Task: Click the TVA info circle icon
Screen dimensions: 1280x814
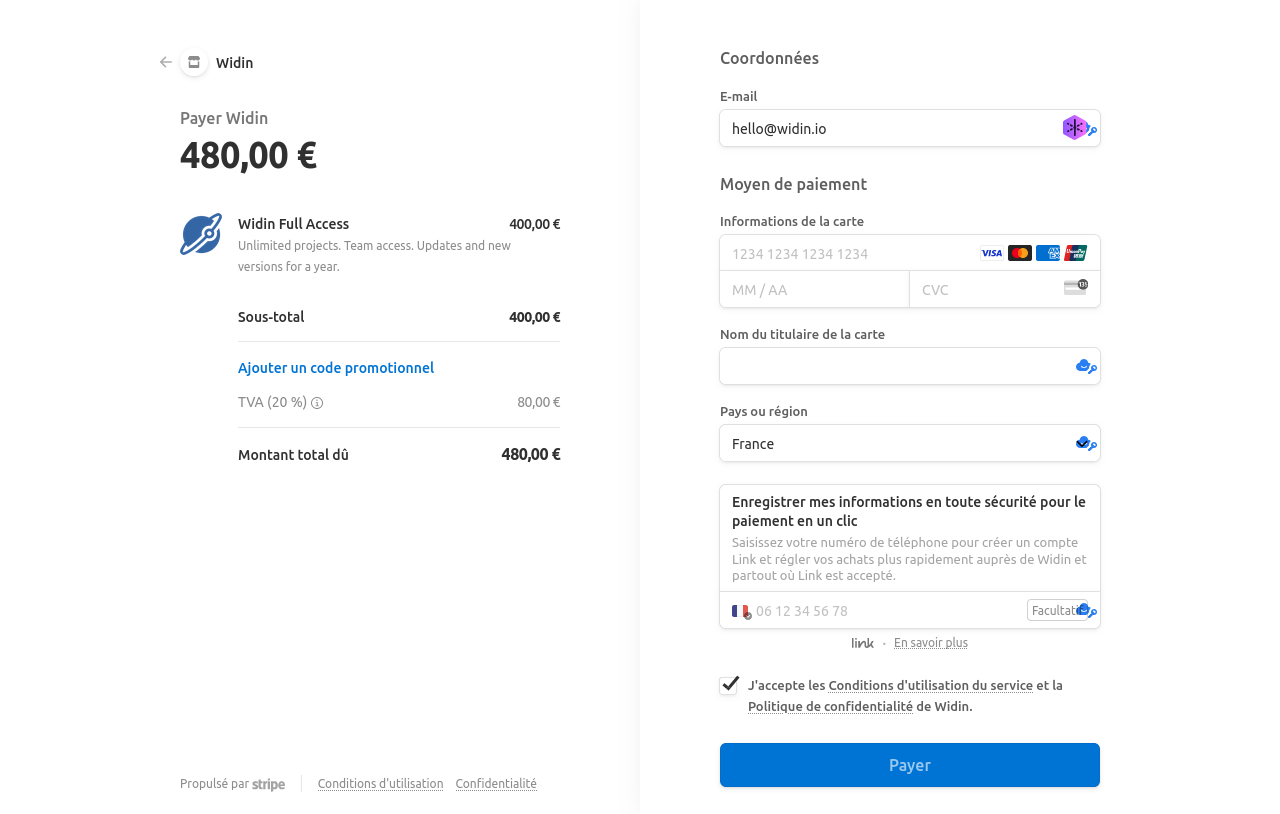Action: [x=317, y=403]
